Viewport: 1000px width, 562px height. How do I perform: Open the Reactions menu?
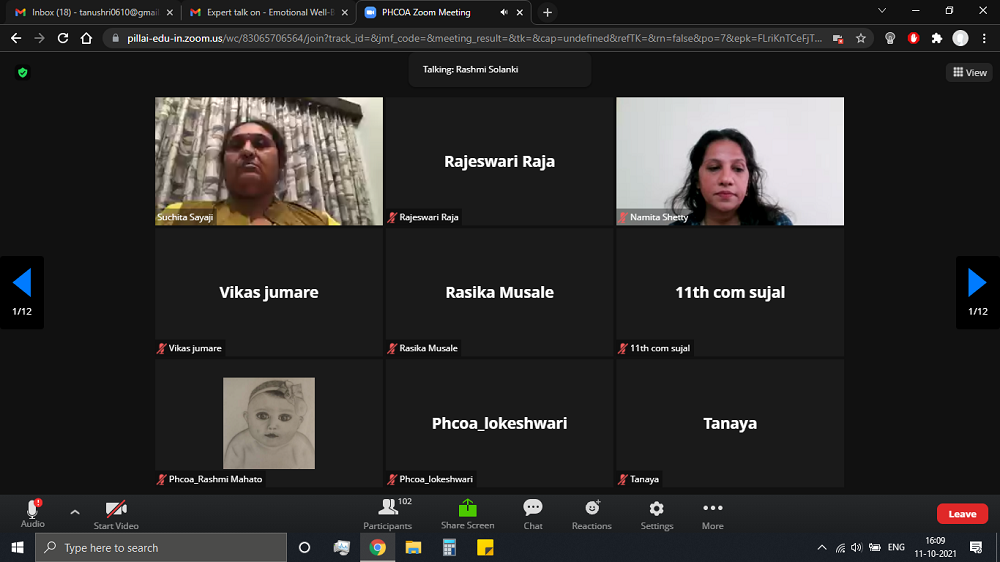click(591, 514)
